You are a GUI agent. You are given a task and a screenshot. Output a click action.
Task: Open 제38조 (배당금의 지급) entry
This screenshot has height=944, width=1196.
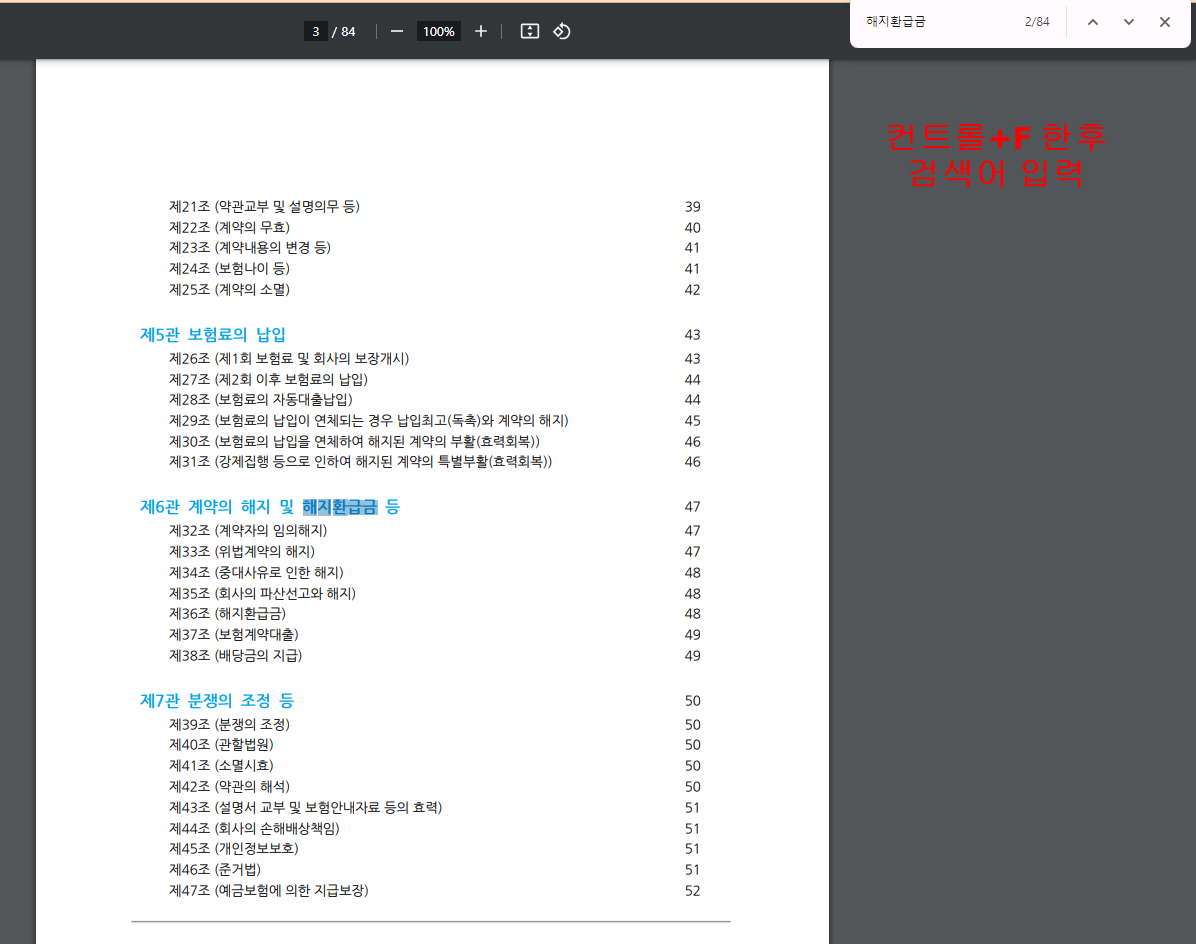click(235, 656)
